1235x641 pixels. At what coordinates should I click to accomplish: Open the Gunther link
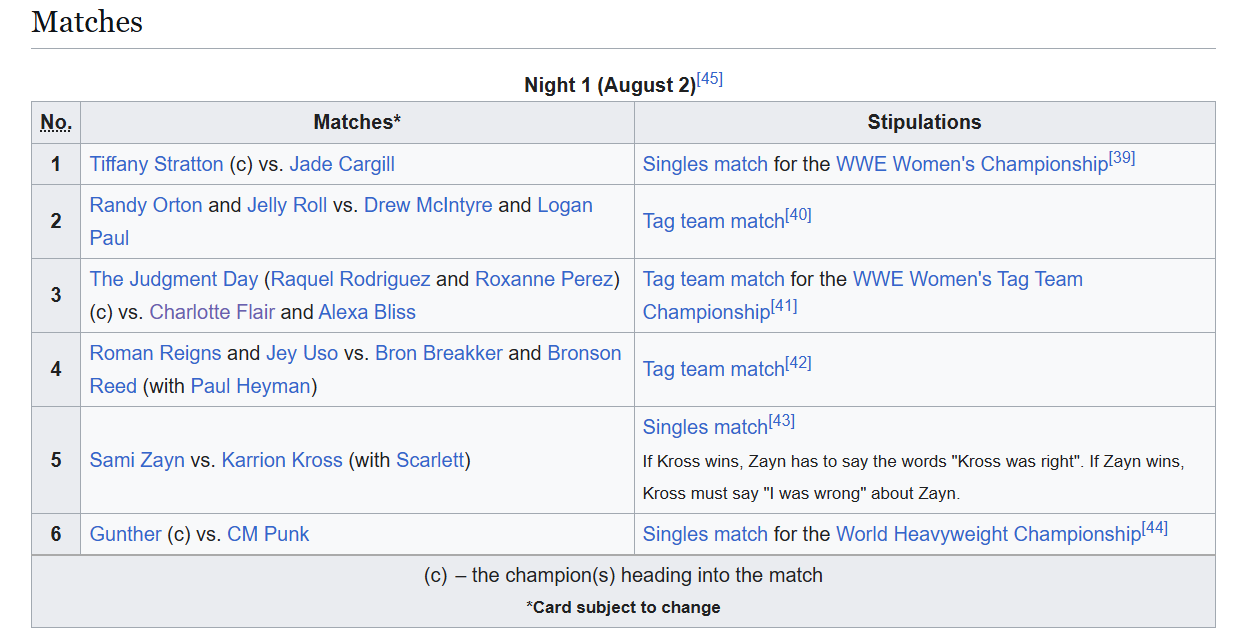(125, 534)
